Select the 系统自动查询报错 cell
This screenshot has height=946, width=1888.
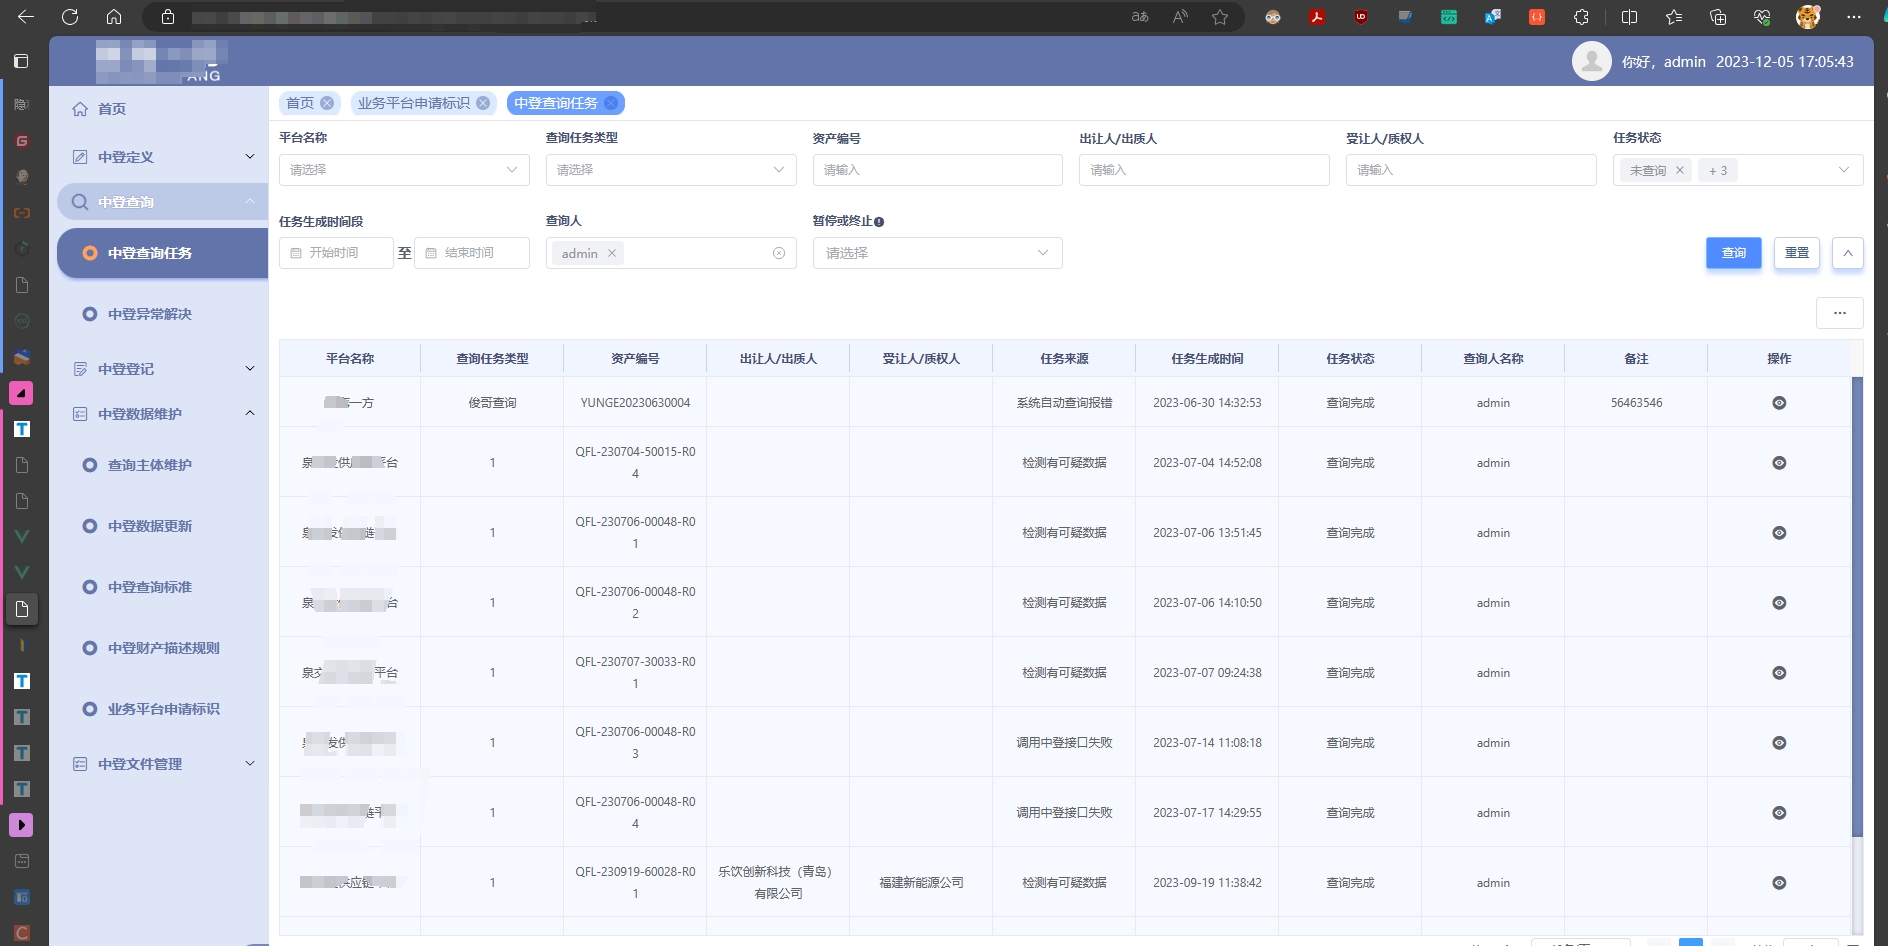pos(1064,403)
